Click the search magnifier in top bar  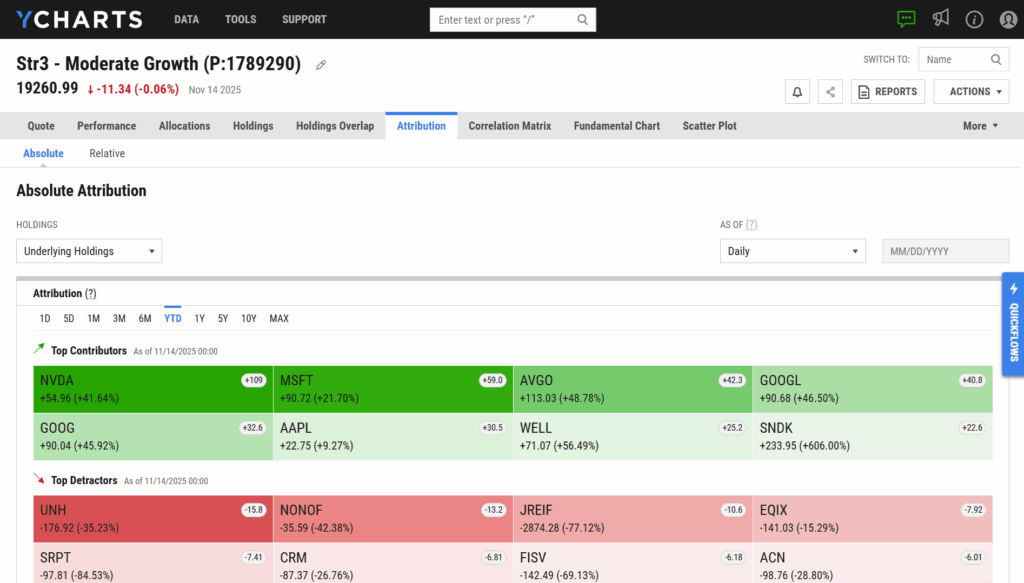583,20
